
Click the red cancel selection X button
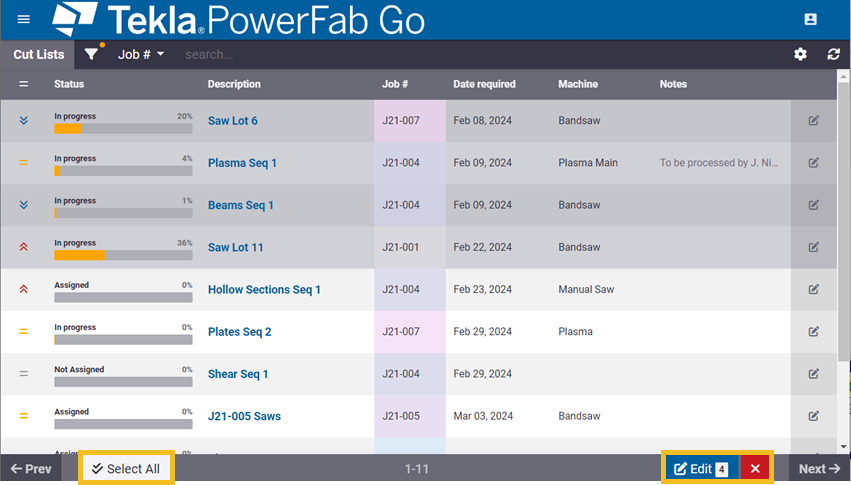(755, 469)
